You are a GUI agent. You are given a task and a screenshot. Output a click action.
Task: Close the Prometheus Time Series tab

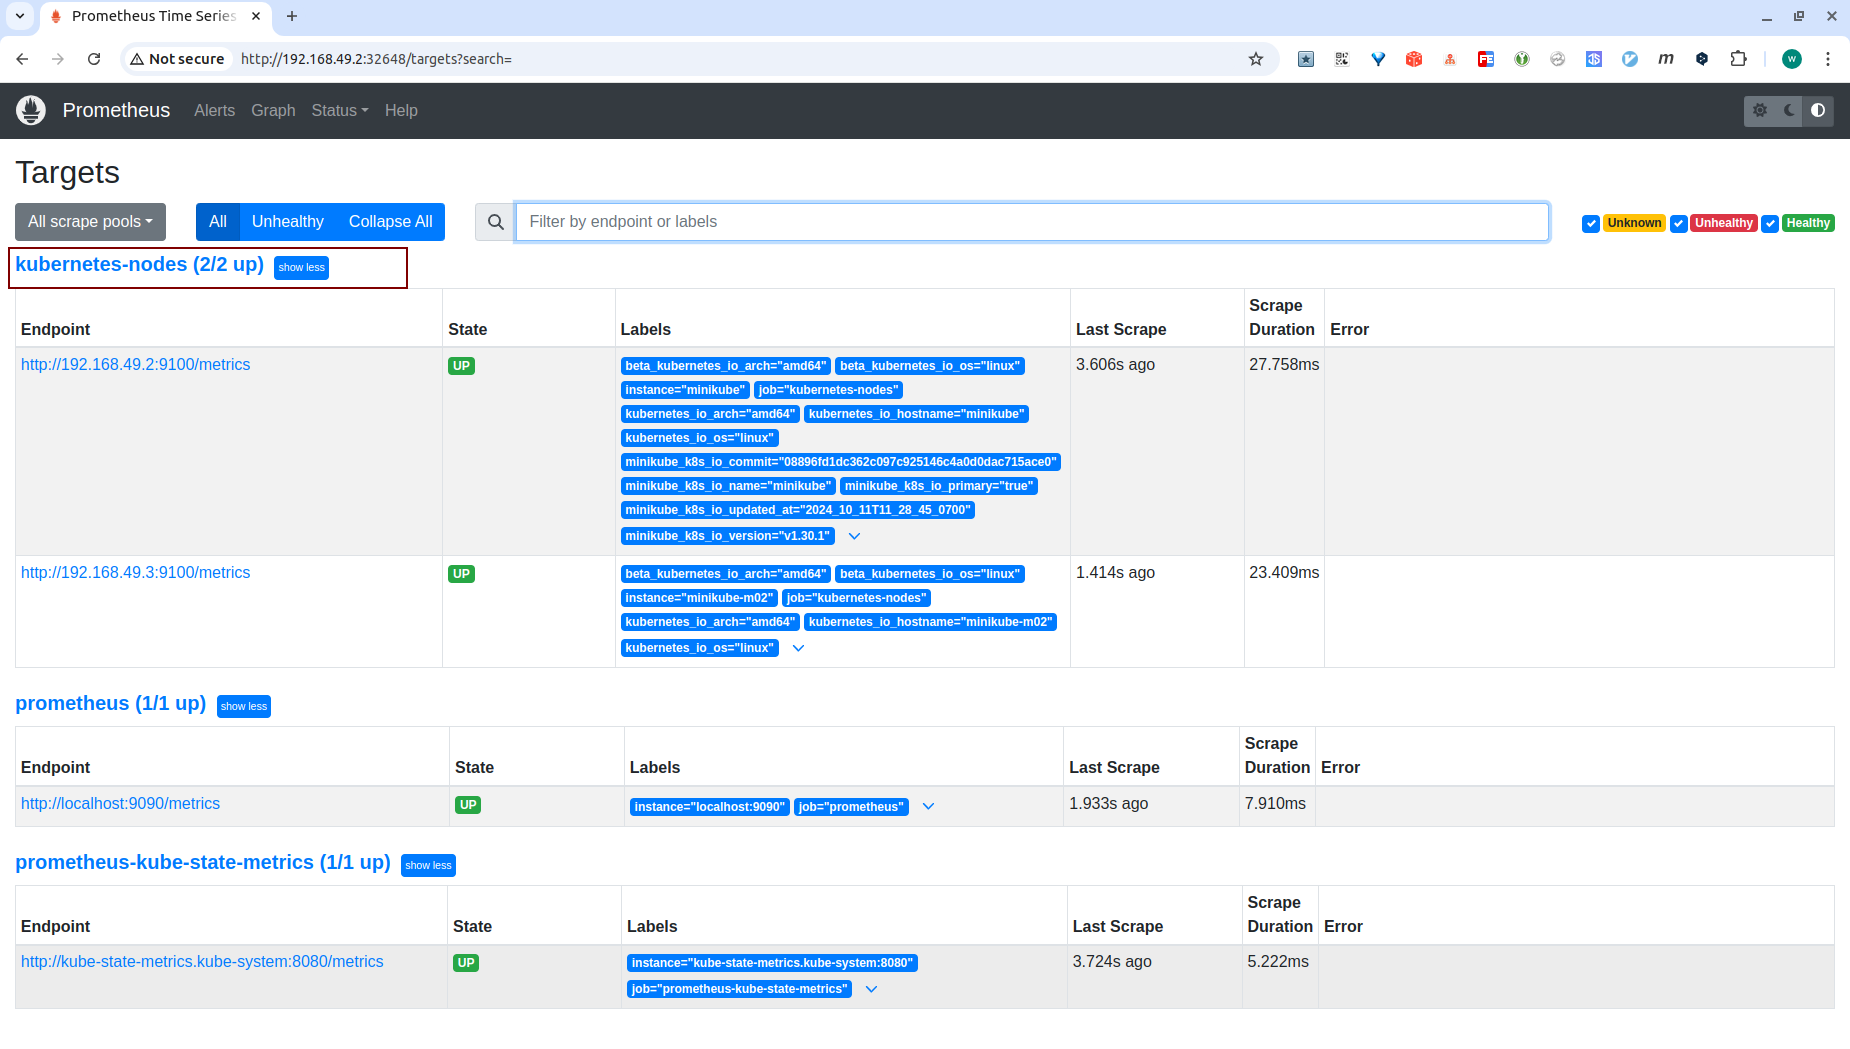click(x=256, y=16)
